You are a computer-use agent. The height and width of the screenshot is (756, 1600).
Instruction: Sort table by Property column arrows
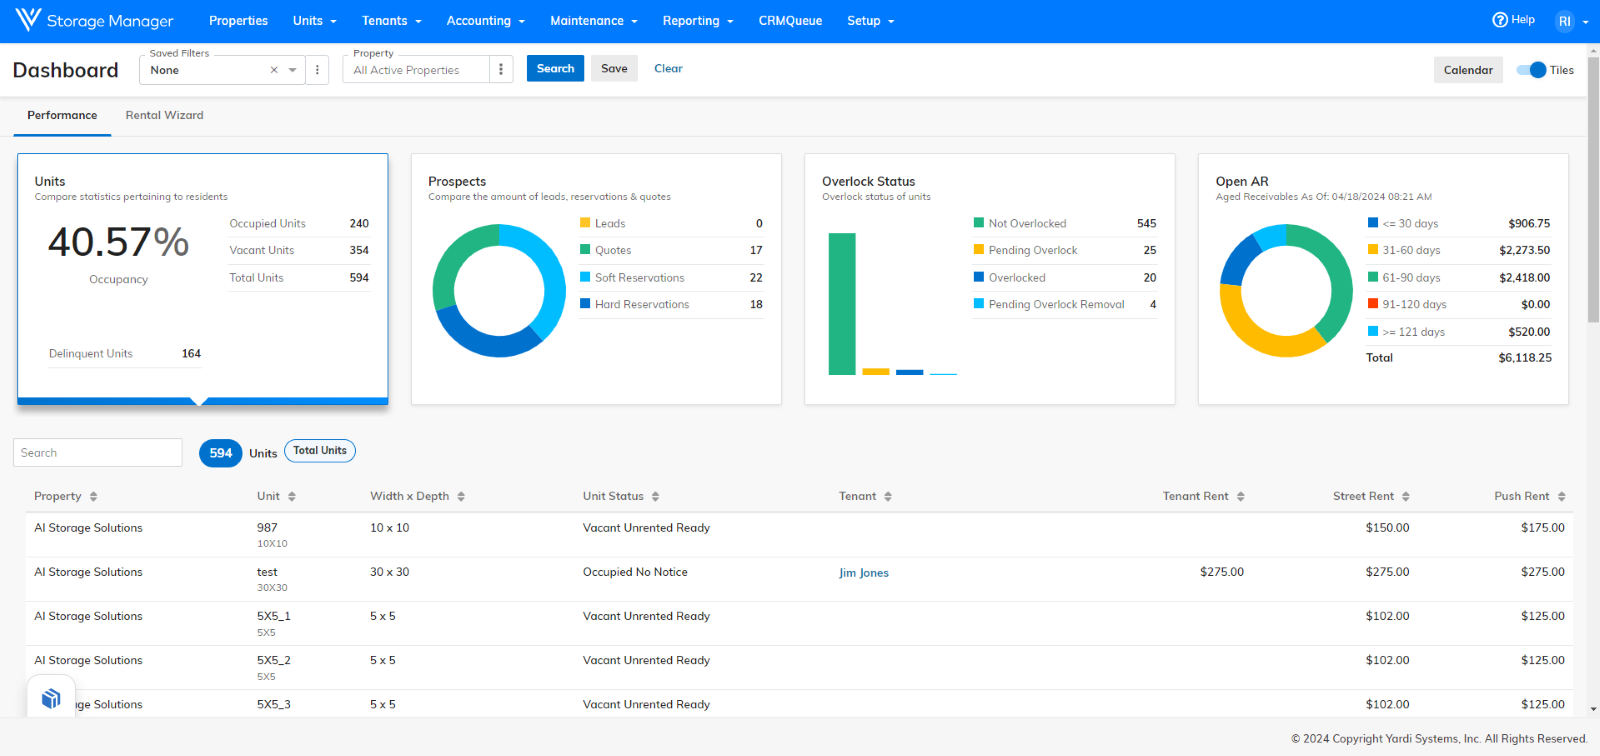point(93,497)
